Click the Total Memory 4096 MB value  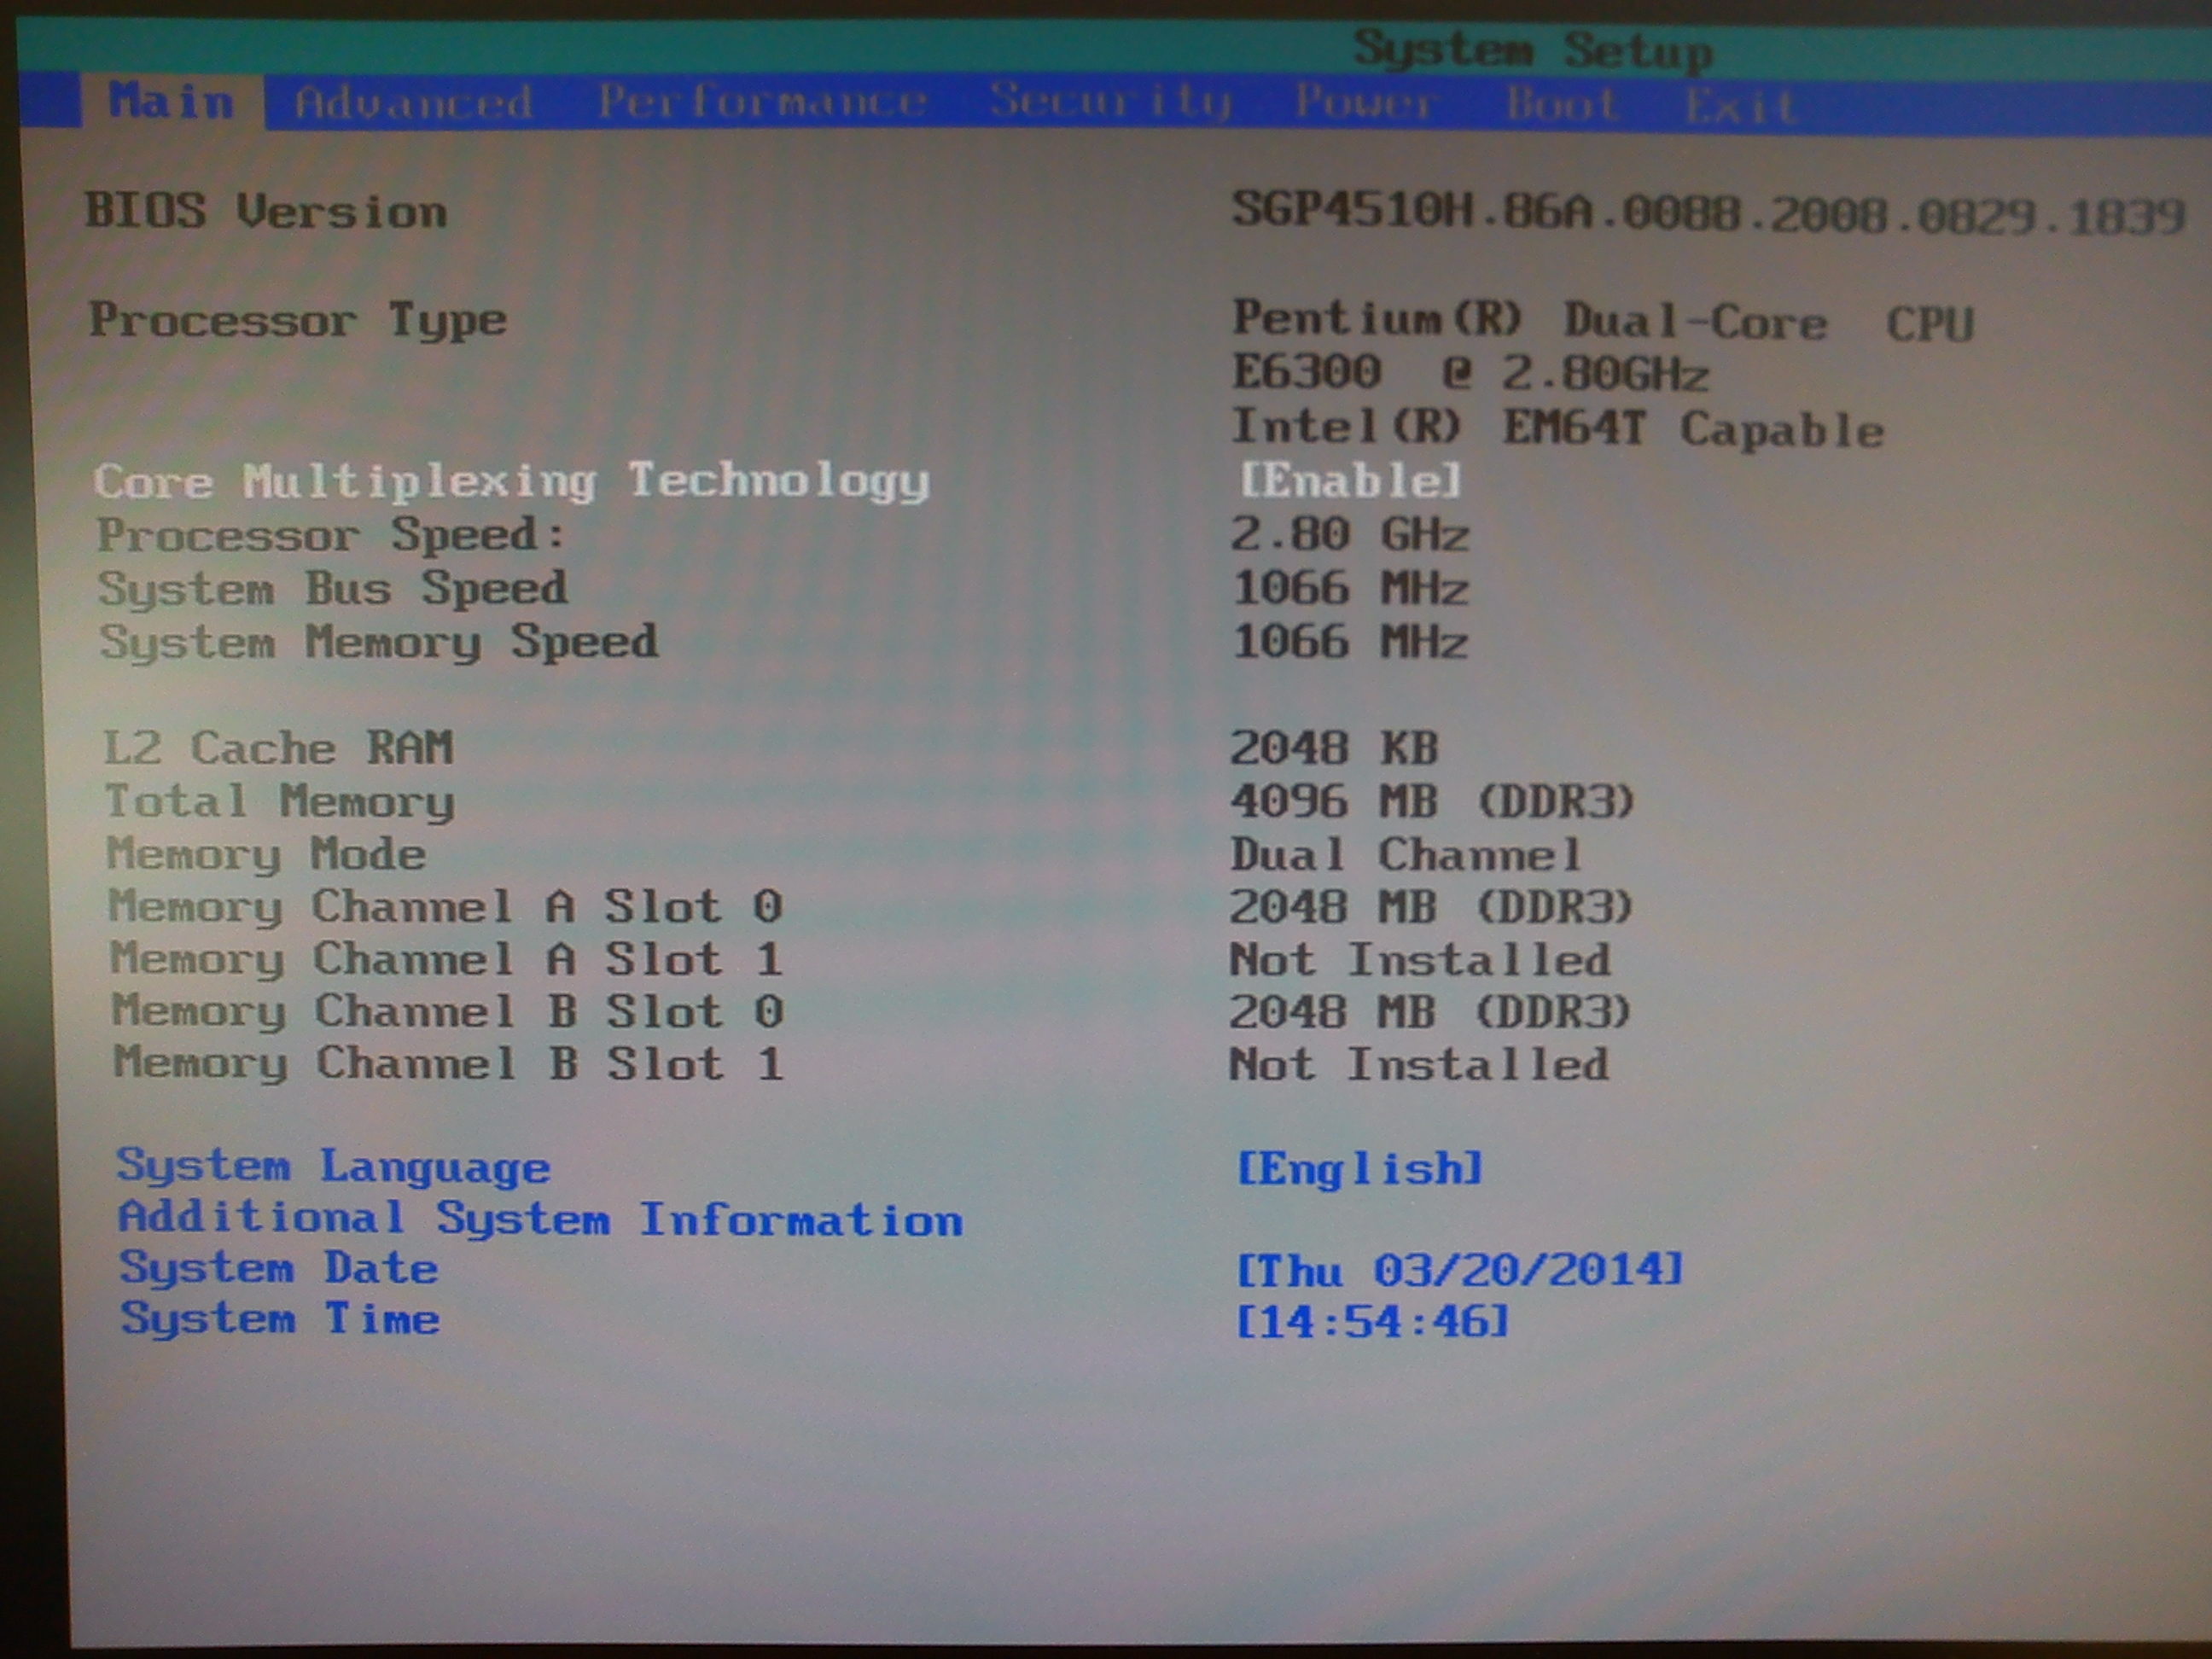(x=1431, y=801)
